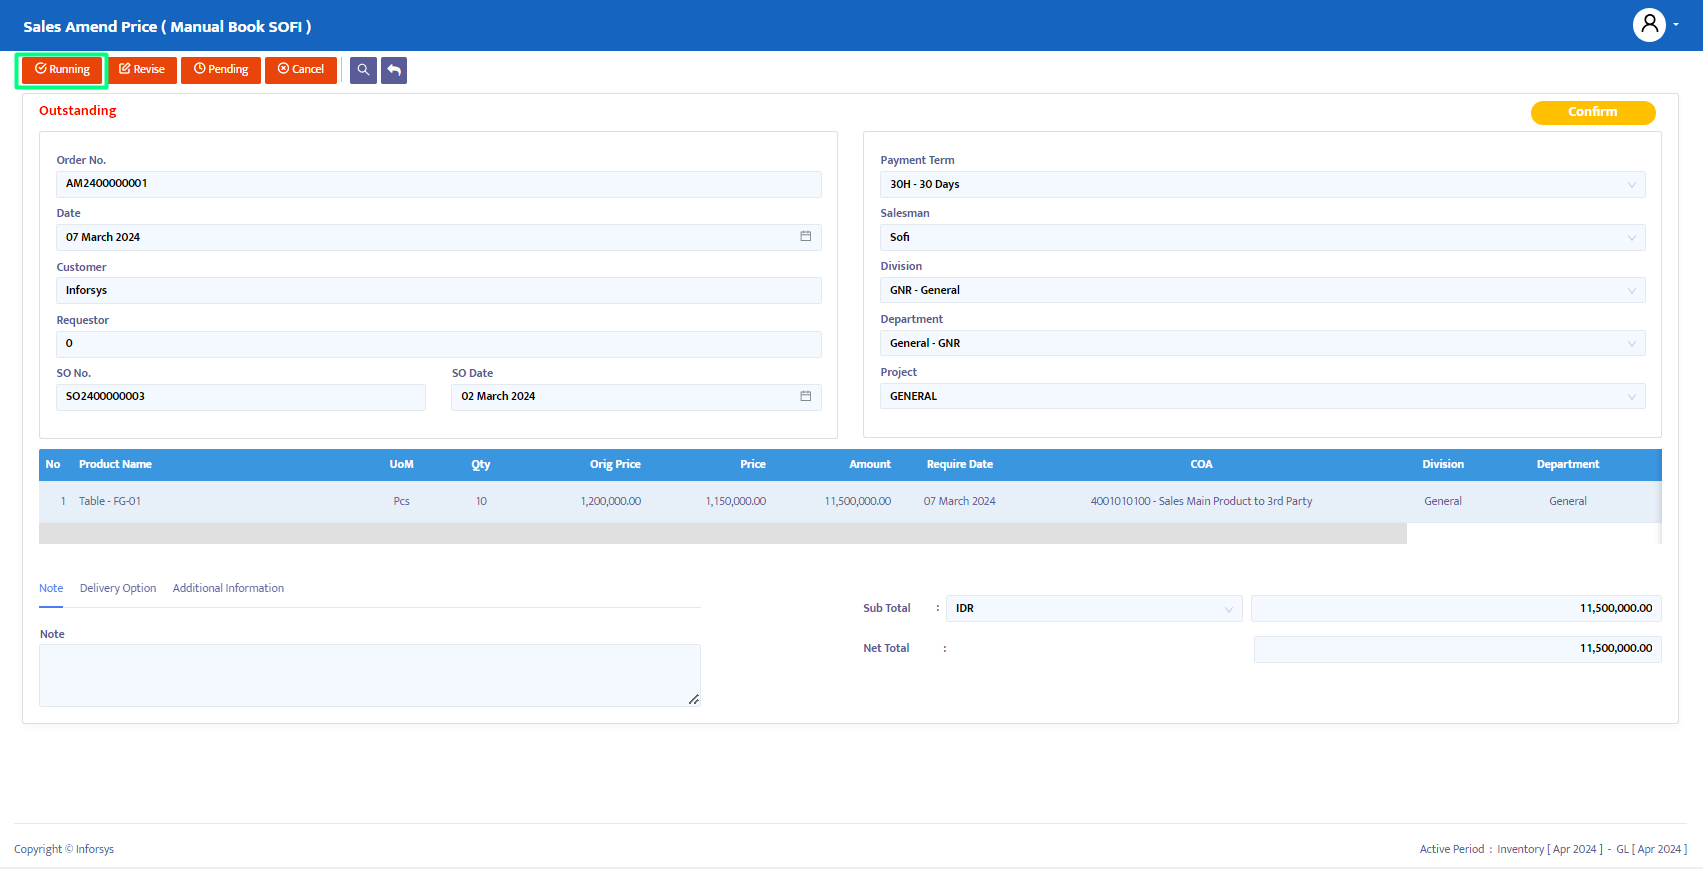This screenshot has width=1703, height=869.
Task: Expand the Payment Term dropdown
Action: pyautogui.click(x=1262, y=184)
